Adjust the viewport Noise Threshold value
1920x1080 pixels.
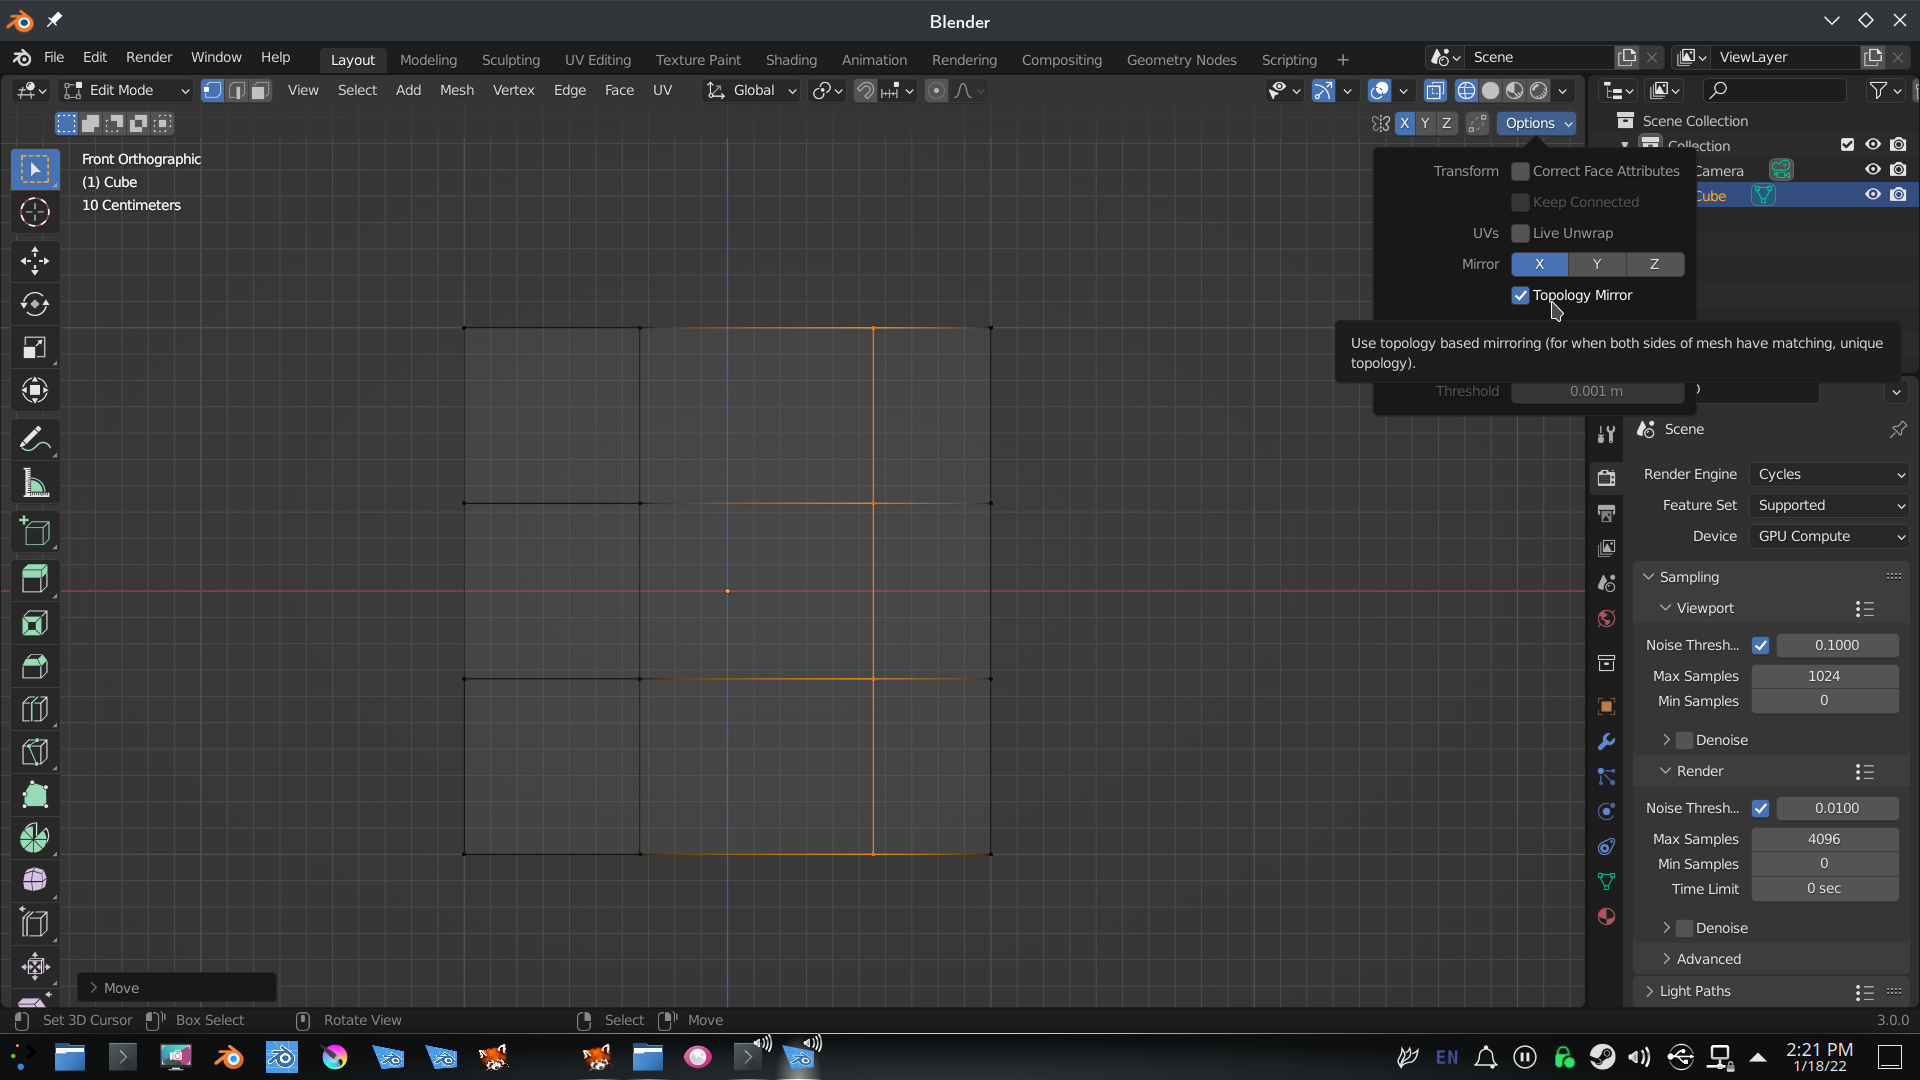pyautogui.click(x=1838, y=645)
